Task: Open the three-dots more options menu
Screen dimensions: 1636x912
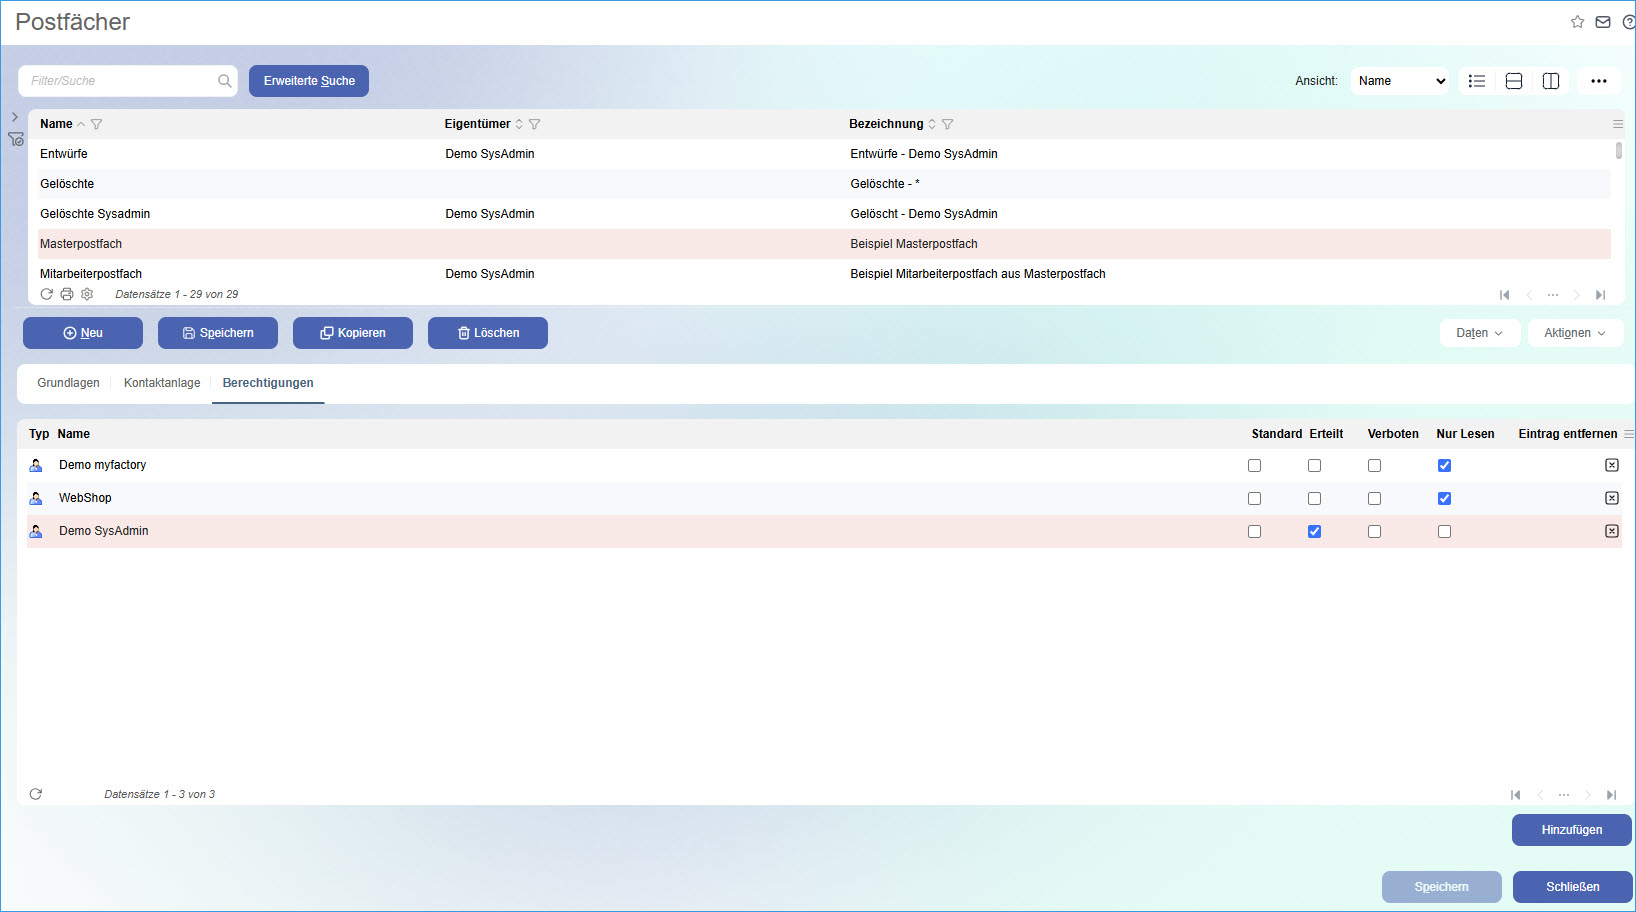Action: (x=1598, y=81)
